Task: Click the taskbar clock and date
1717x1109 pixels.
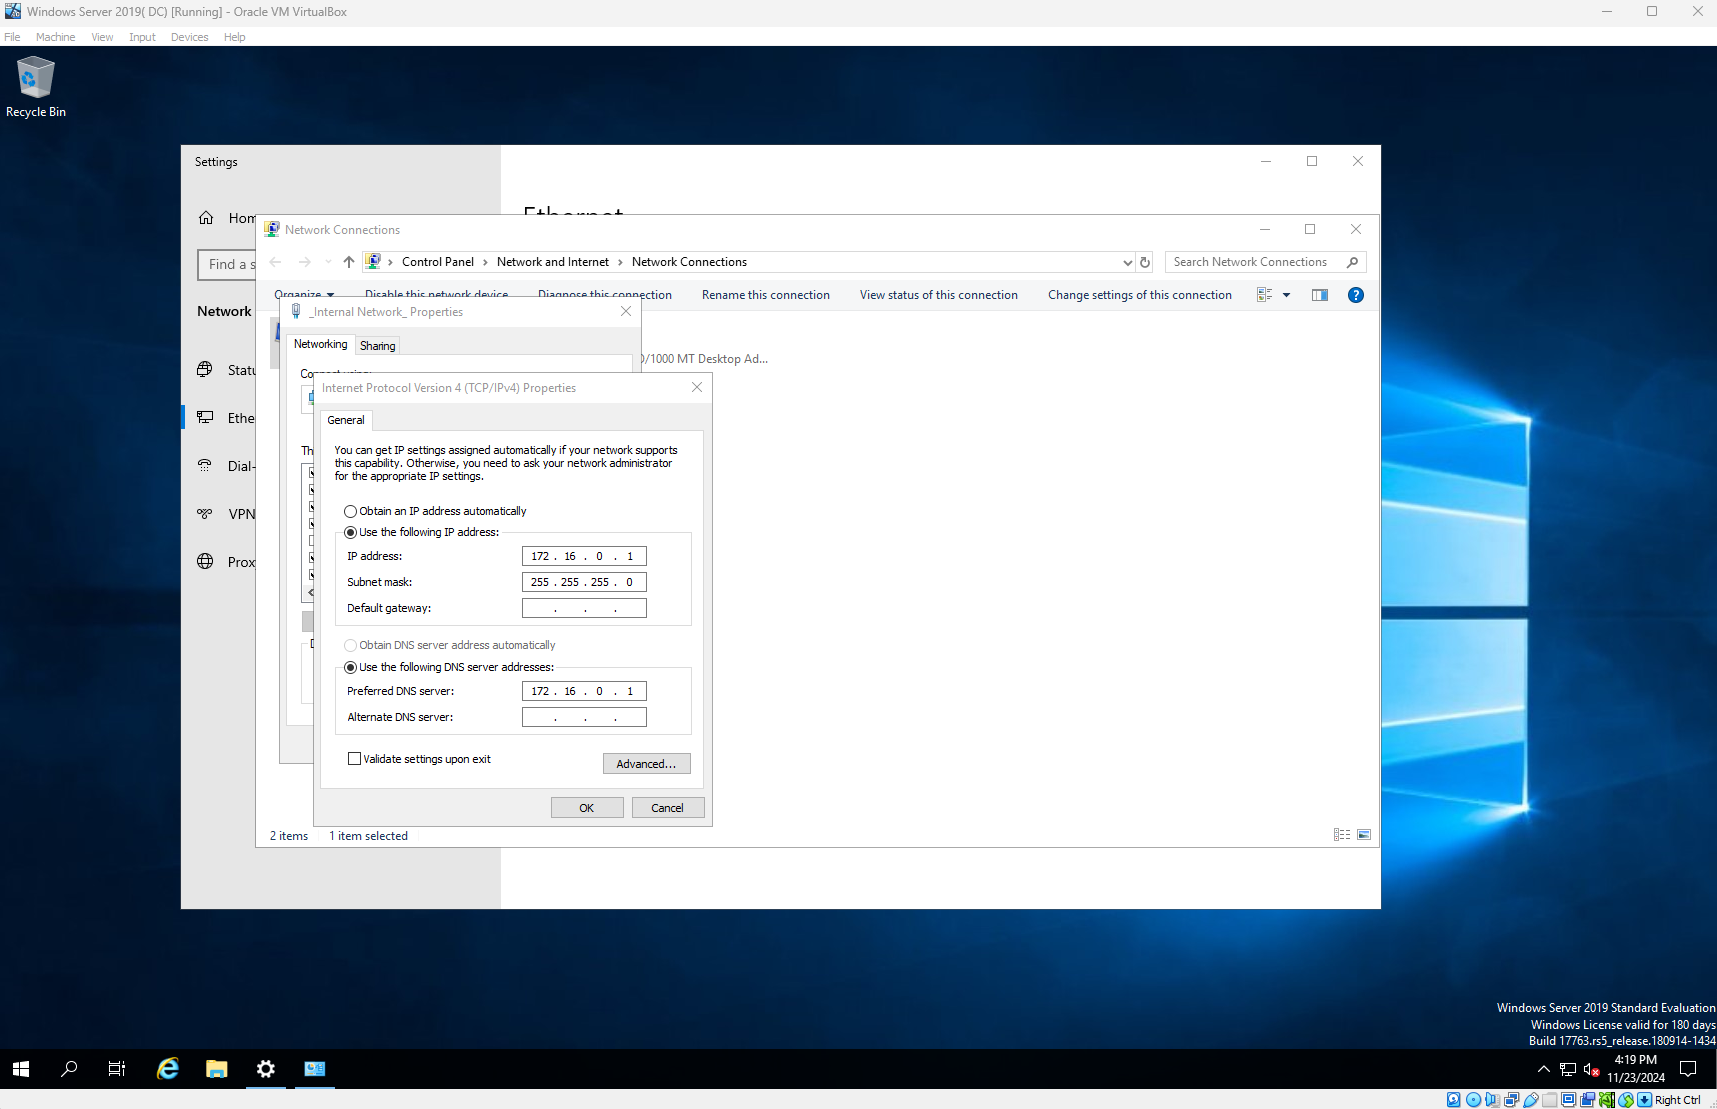Action: click(1636, 1069)
